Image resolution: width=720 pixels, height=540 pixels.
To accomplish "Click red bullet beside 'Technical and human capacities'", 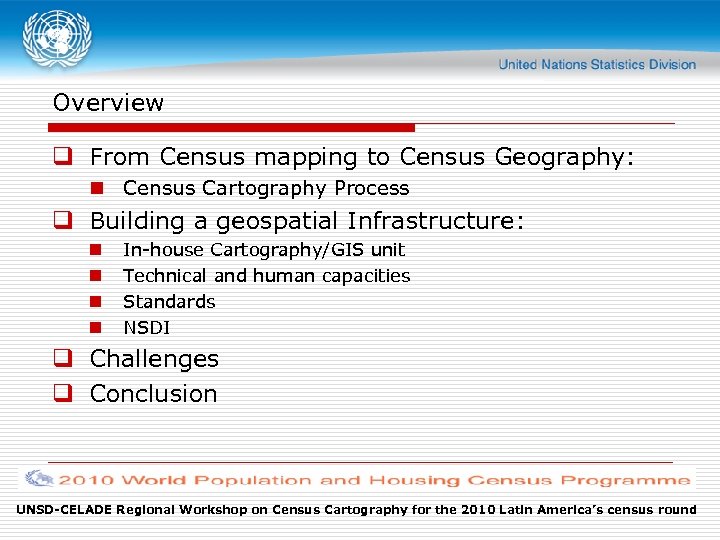I will click(x=96, y=276).
